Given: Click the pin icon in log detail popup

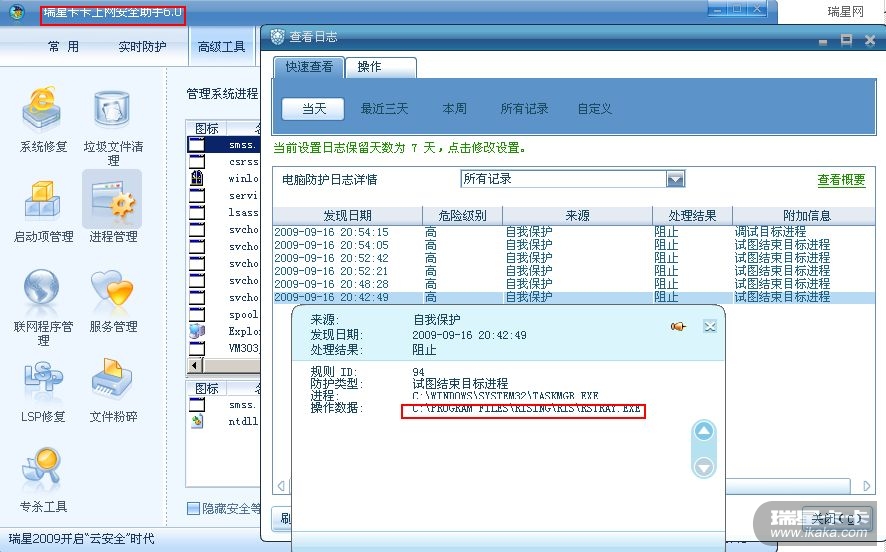Looking at the screenshot, I should (678, 327).
